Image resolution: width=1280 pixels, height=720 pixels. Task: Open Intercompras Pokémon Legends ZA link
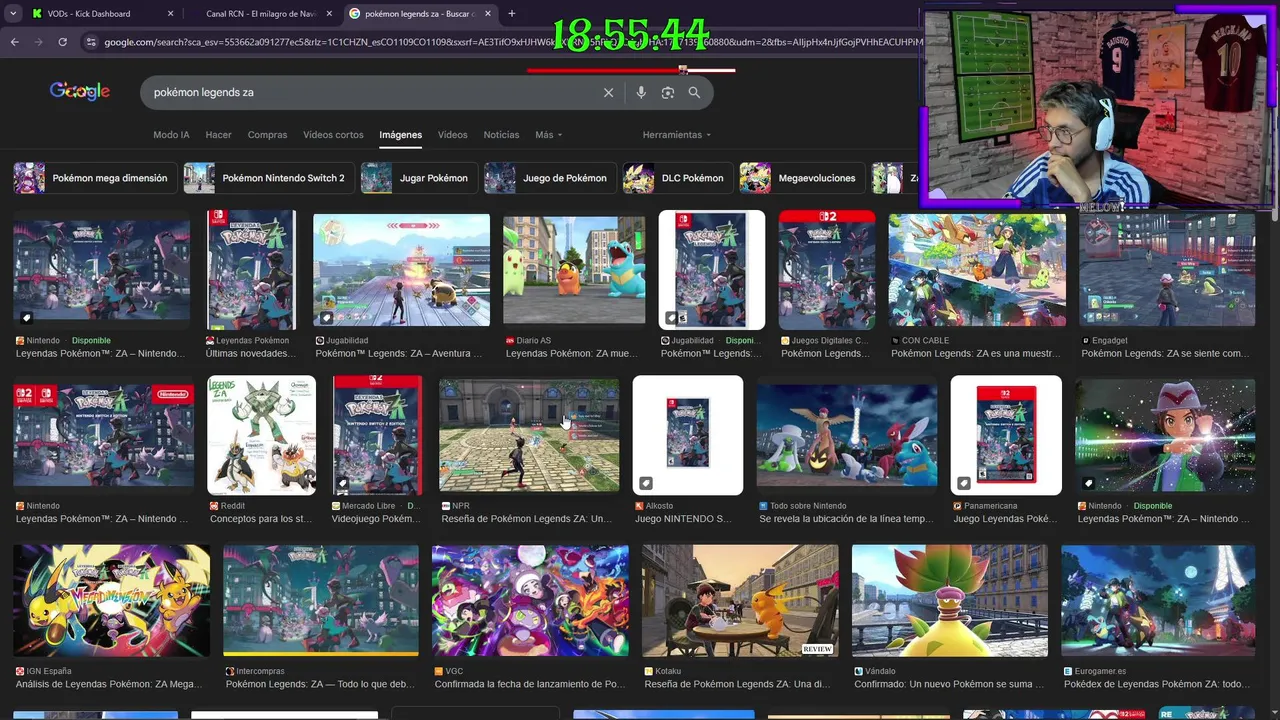pos(320,684)
